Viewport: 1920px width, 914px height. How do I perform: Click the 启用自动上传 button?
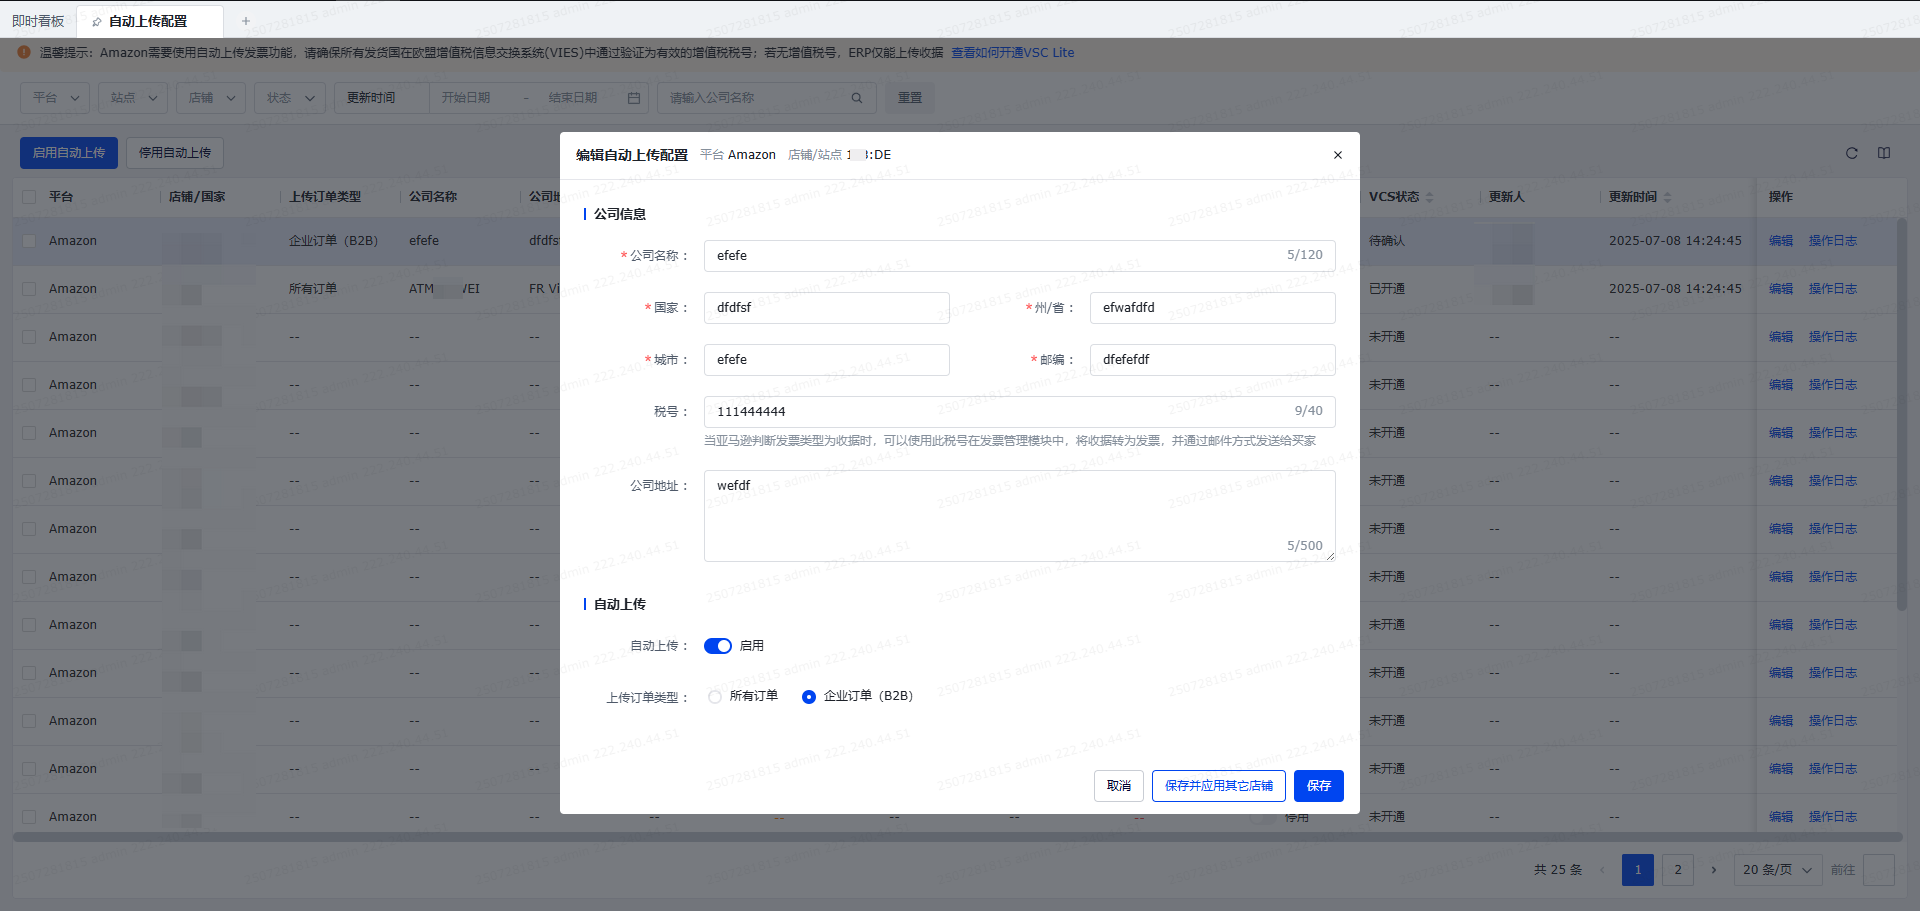click(x=69, y=153)
